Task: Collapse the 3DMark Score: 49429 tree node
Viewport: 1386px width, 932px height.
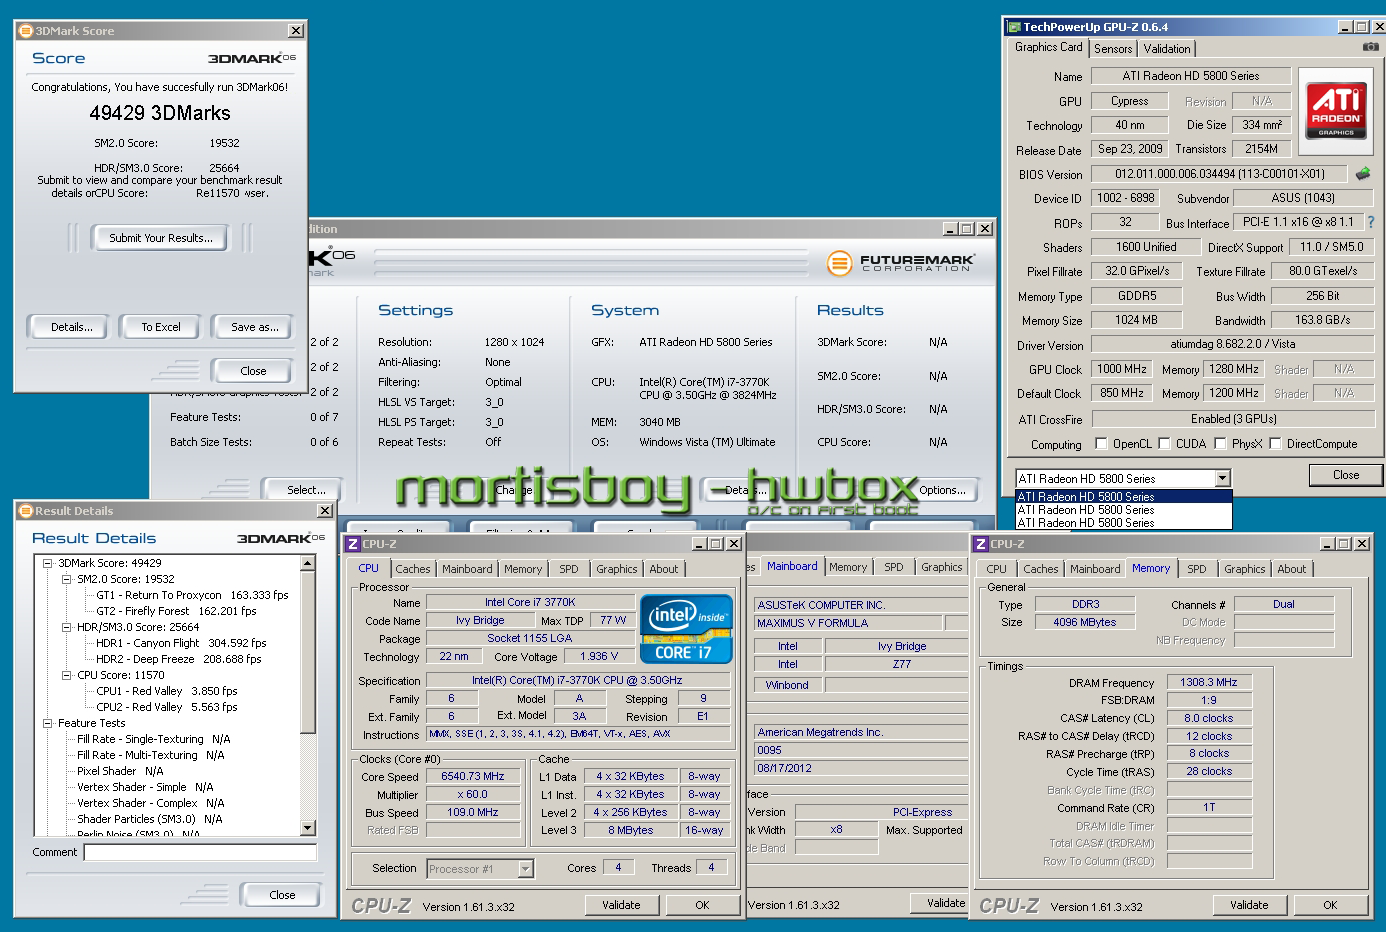Action: click(x=47, y=563)
